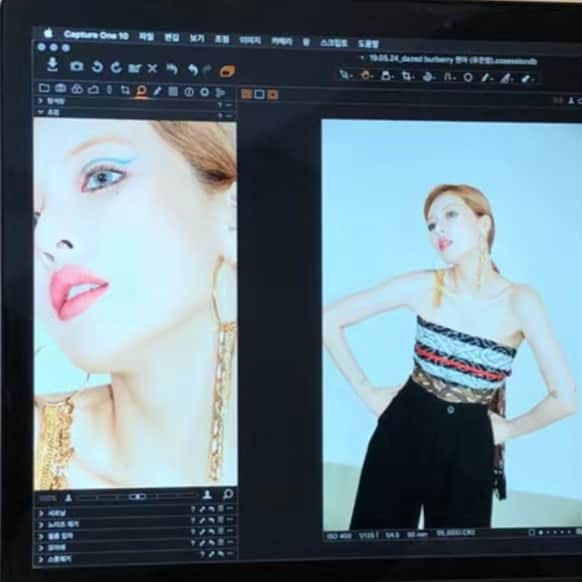Open the session document title dropdown arrow
Viewport: 582px width, 582px height.
pyautogui.click(x=362, y=58)
